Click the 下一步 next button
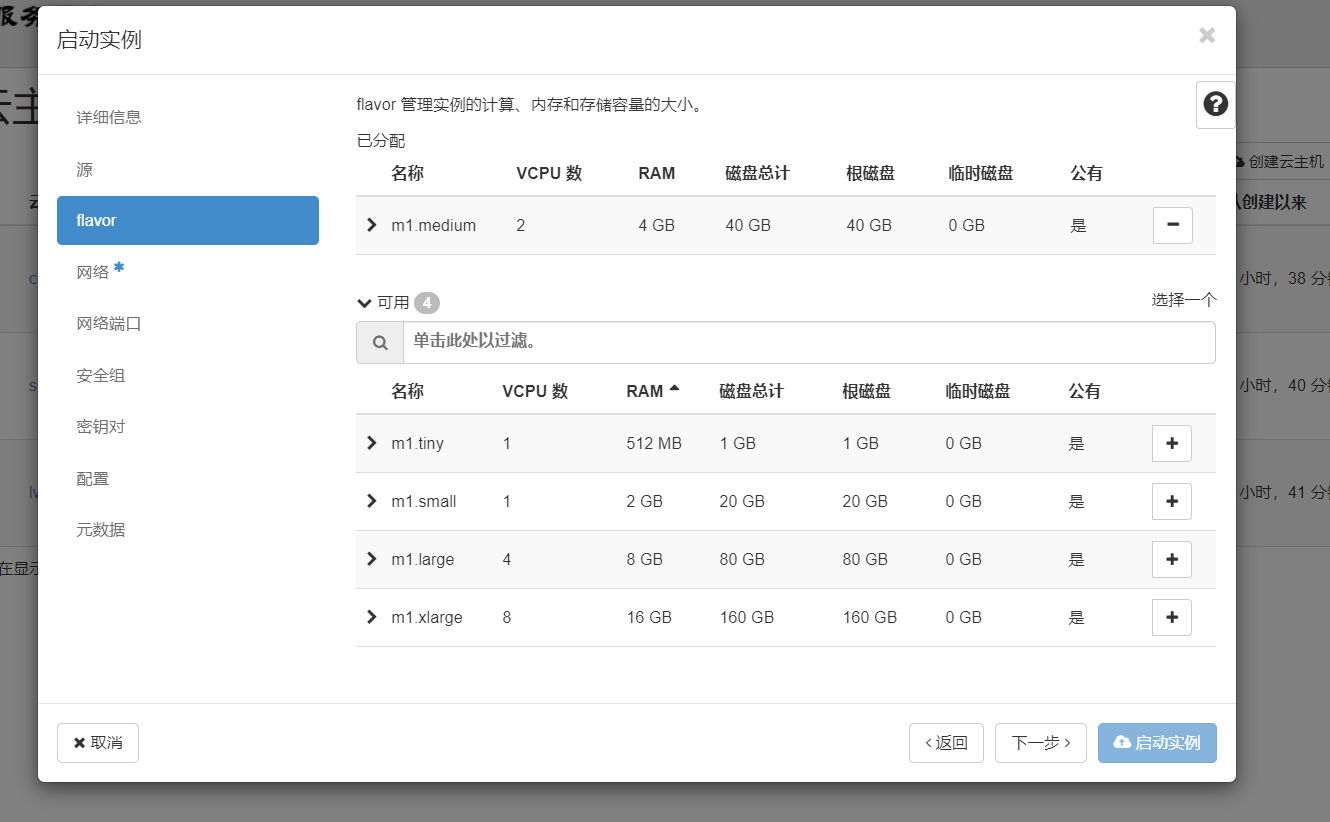Screen dimensions: 1330x822 pos(1041,743)
